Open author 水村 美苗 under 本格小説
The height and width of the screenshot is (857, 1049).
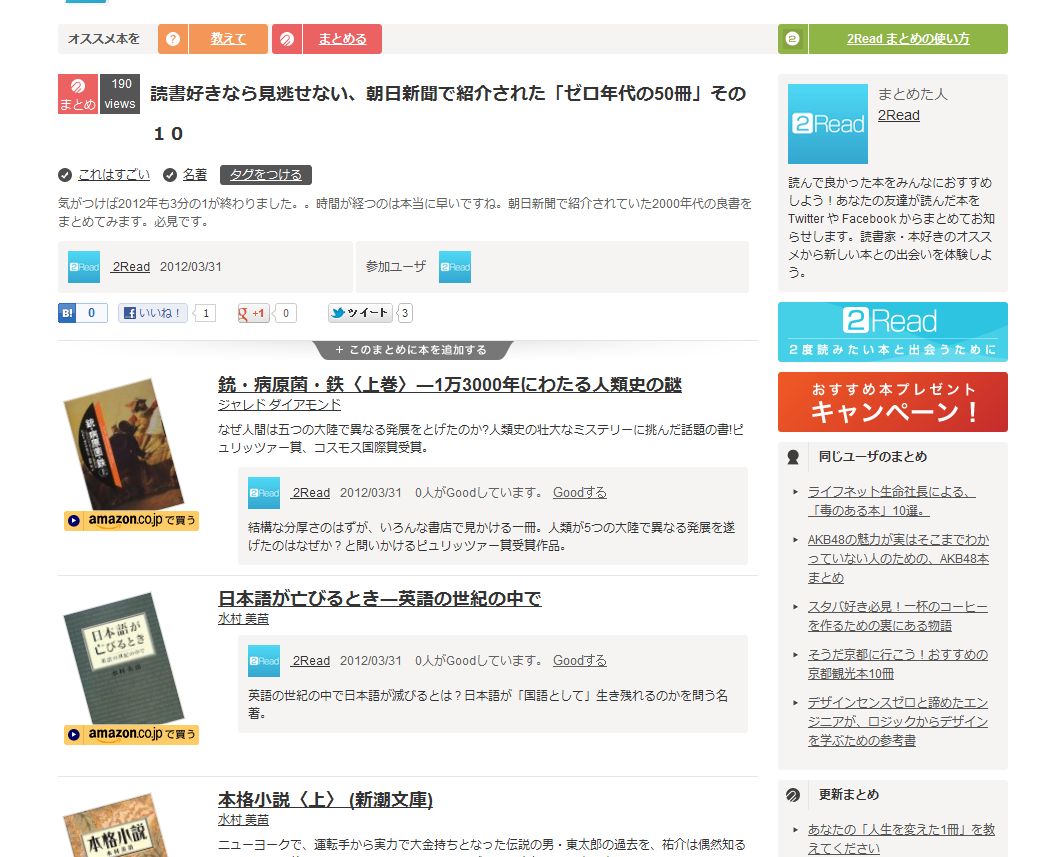pos(244,820)
